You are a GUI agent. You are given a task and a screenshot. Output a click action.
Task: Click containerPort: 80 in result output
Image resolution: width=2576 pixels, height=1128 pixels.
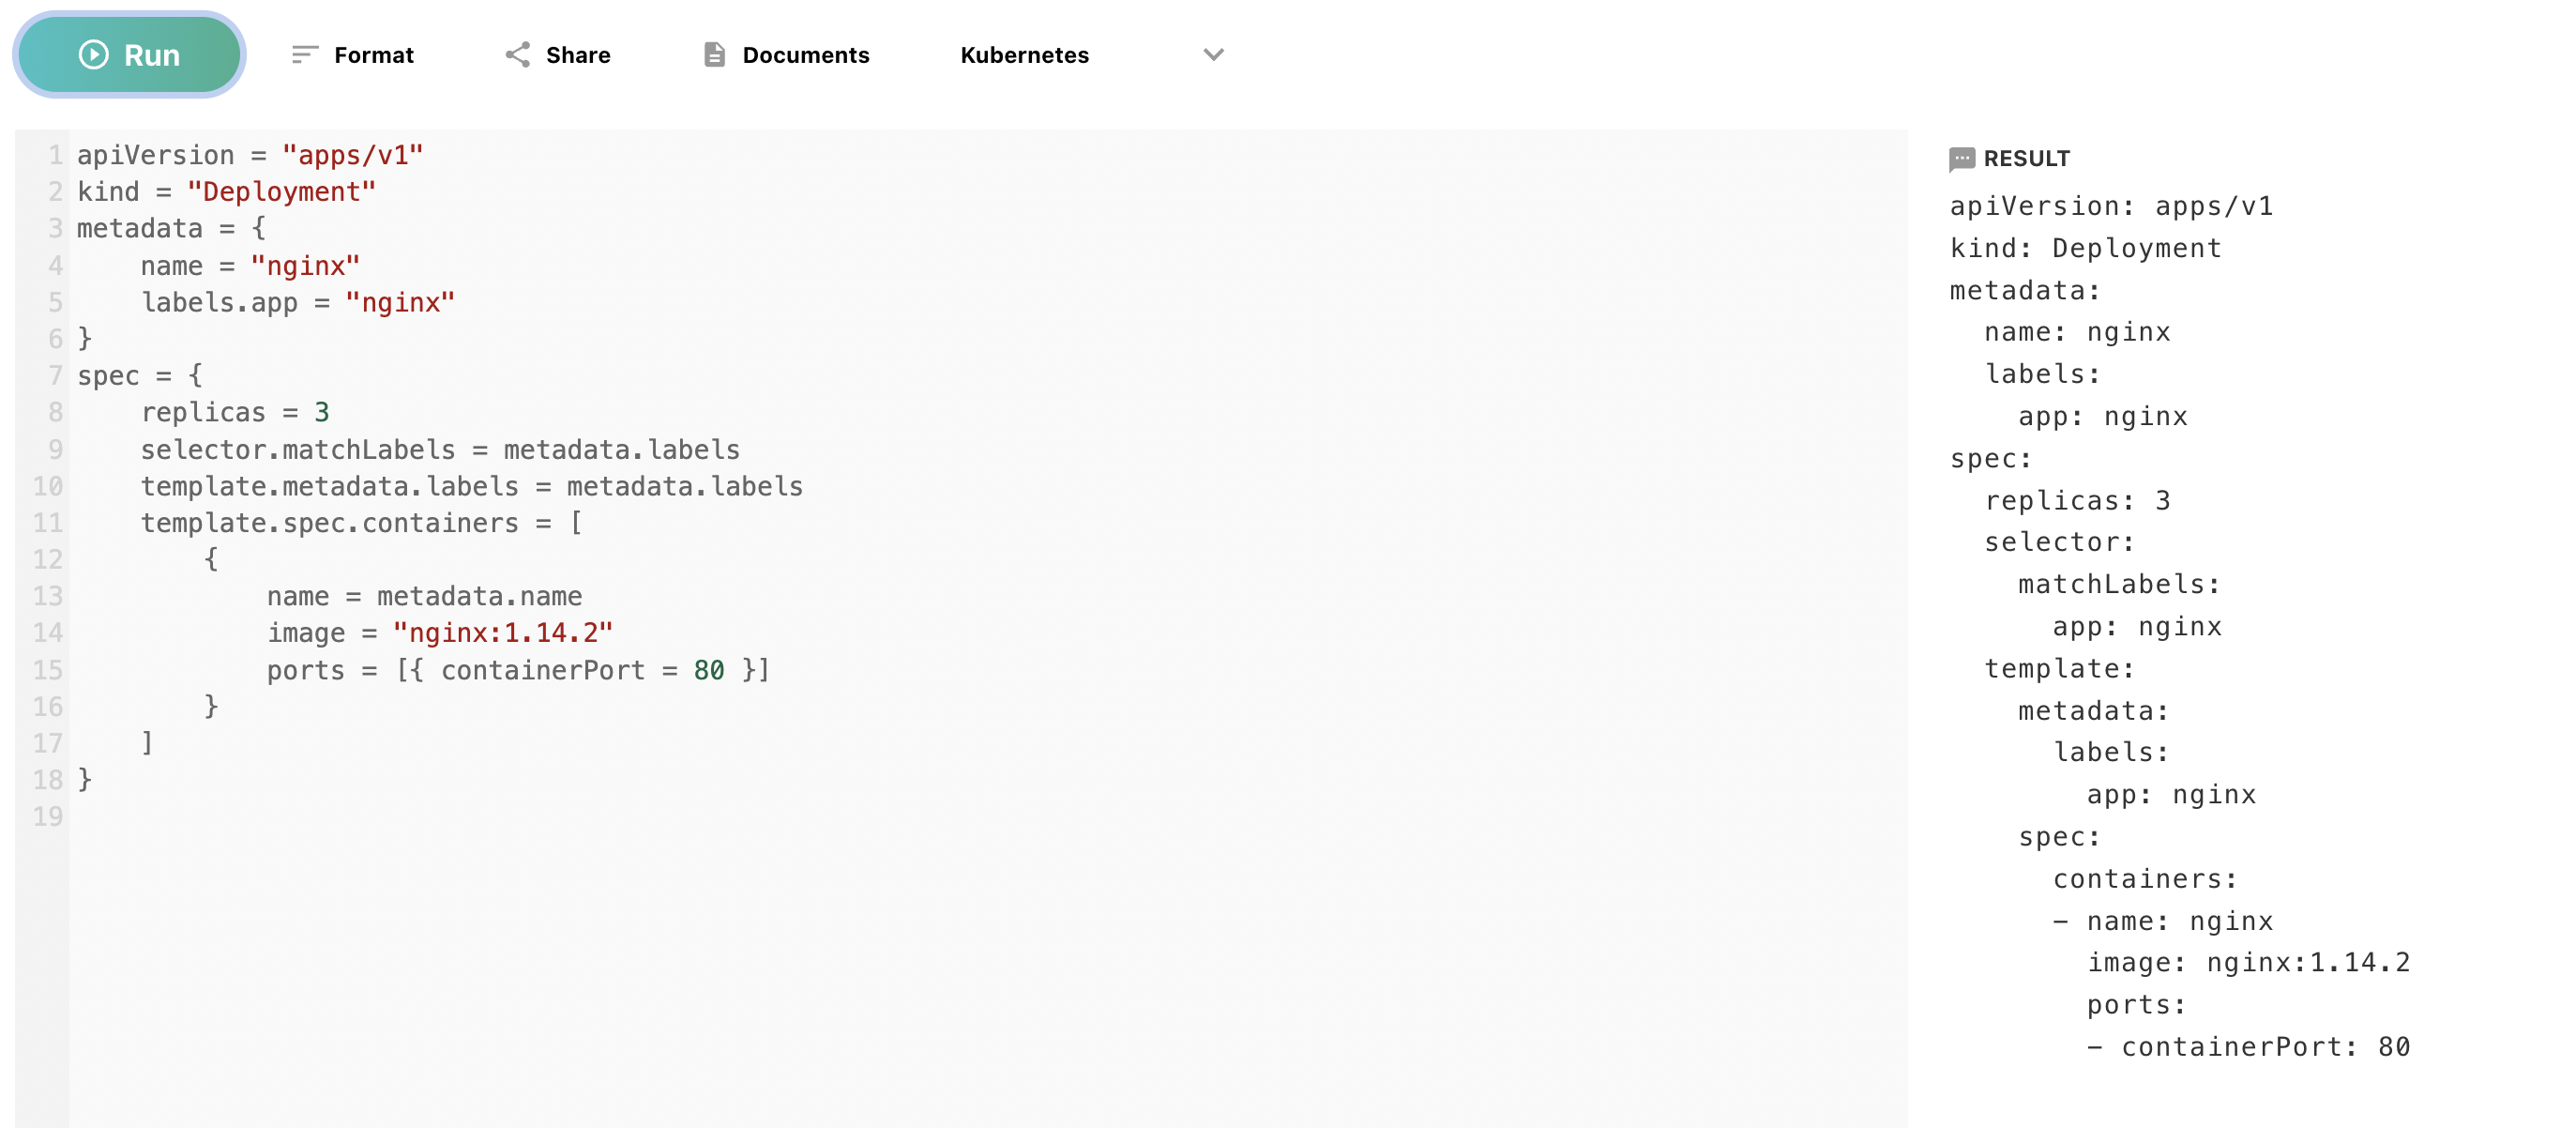click(2265, 1047)
